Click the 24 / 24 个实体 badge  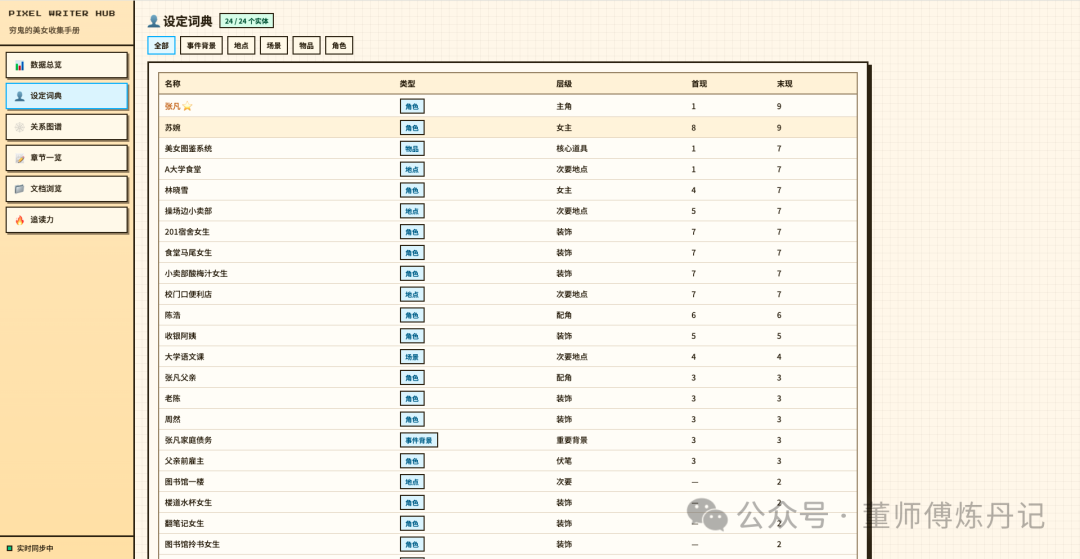[247, 21]
